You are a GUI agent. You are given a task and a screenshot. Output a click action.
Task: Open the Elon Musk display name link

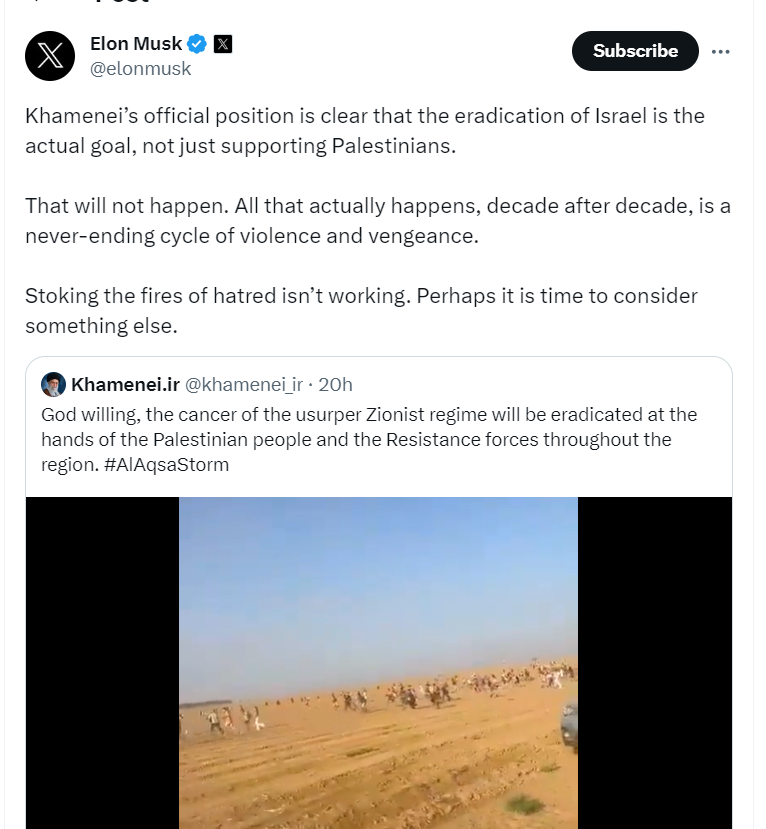coord(136,44)
